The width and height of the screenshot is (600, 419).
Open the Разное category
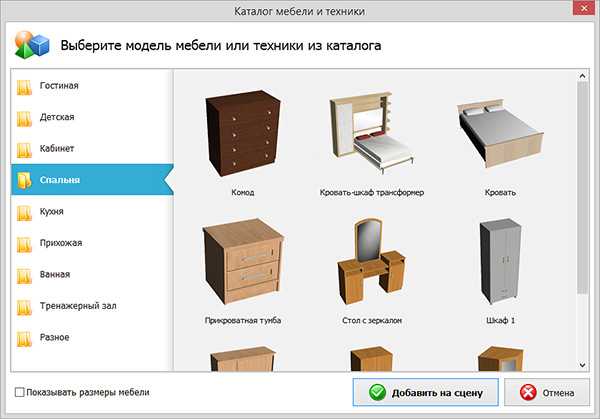tap(54, 337)
